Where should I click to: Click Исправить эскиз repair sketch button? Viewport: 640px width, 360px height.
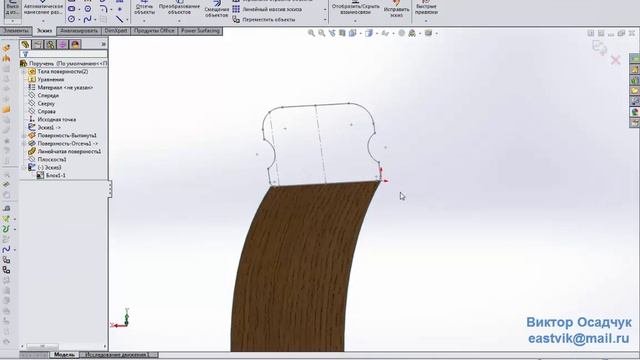click(396, 8)
